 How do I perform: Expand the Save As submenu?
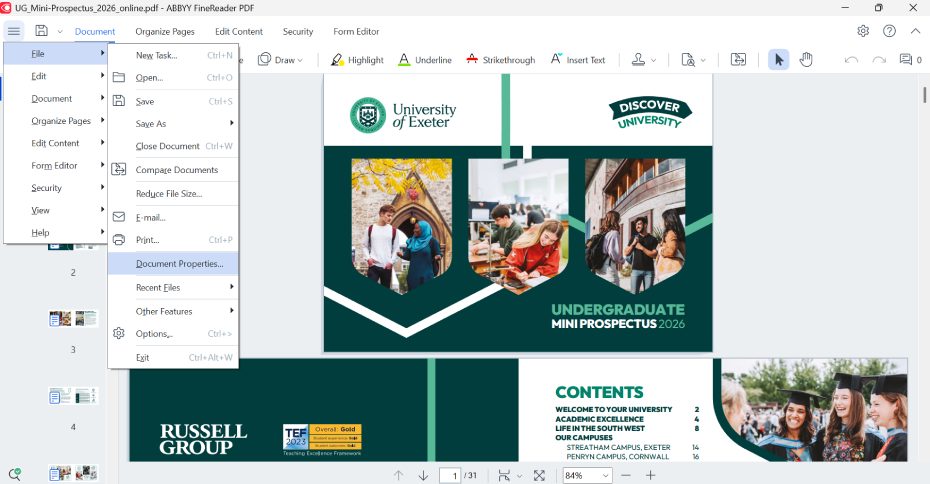pos(173,123)
